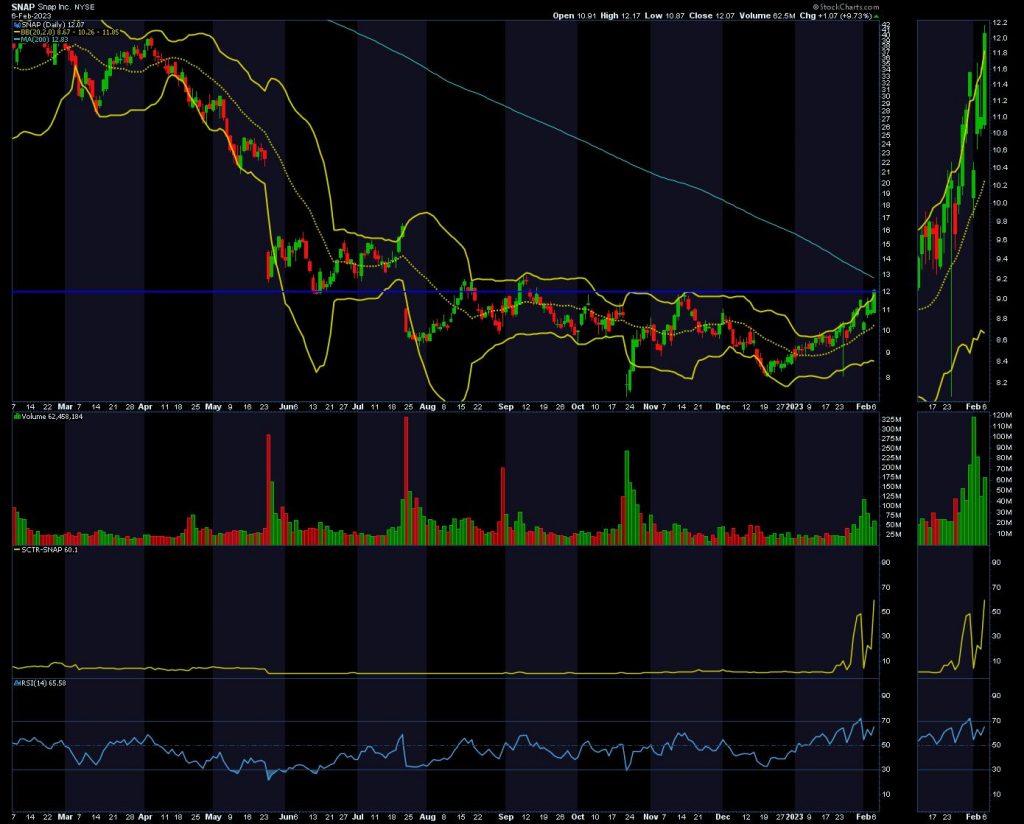
Task: Click the Chg +1.07 (+9.73%) value
Action: coord(835,16)
